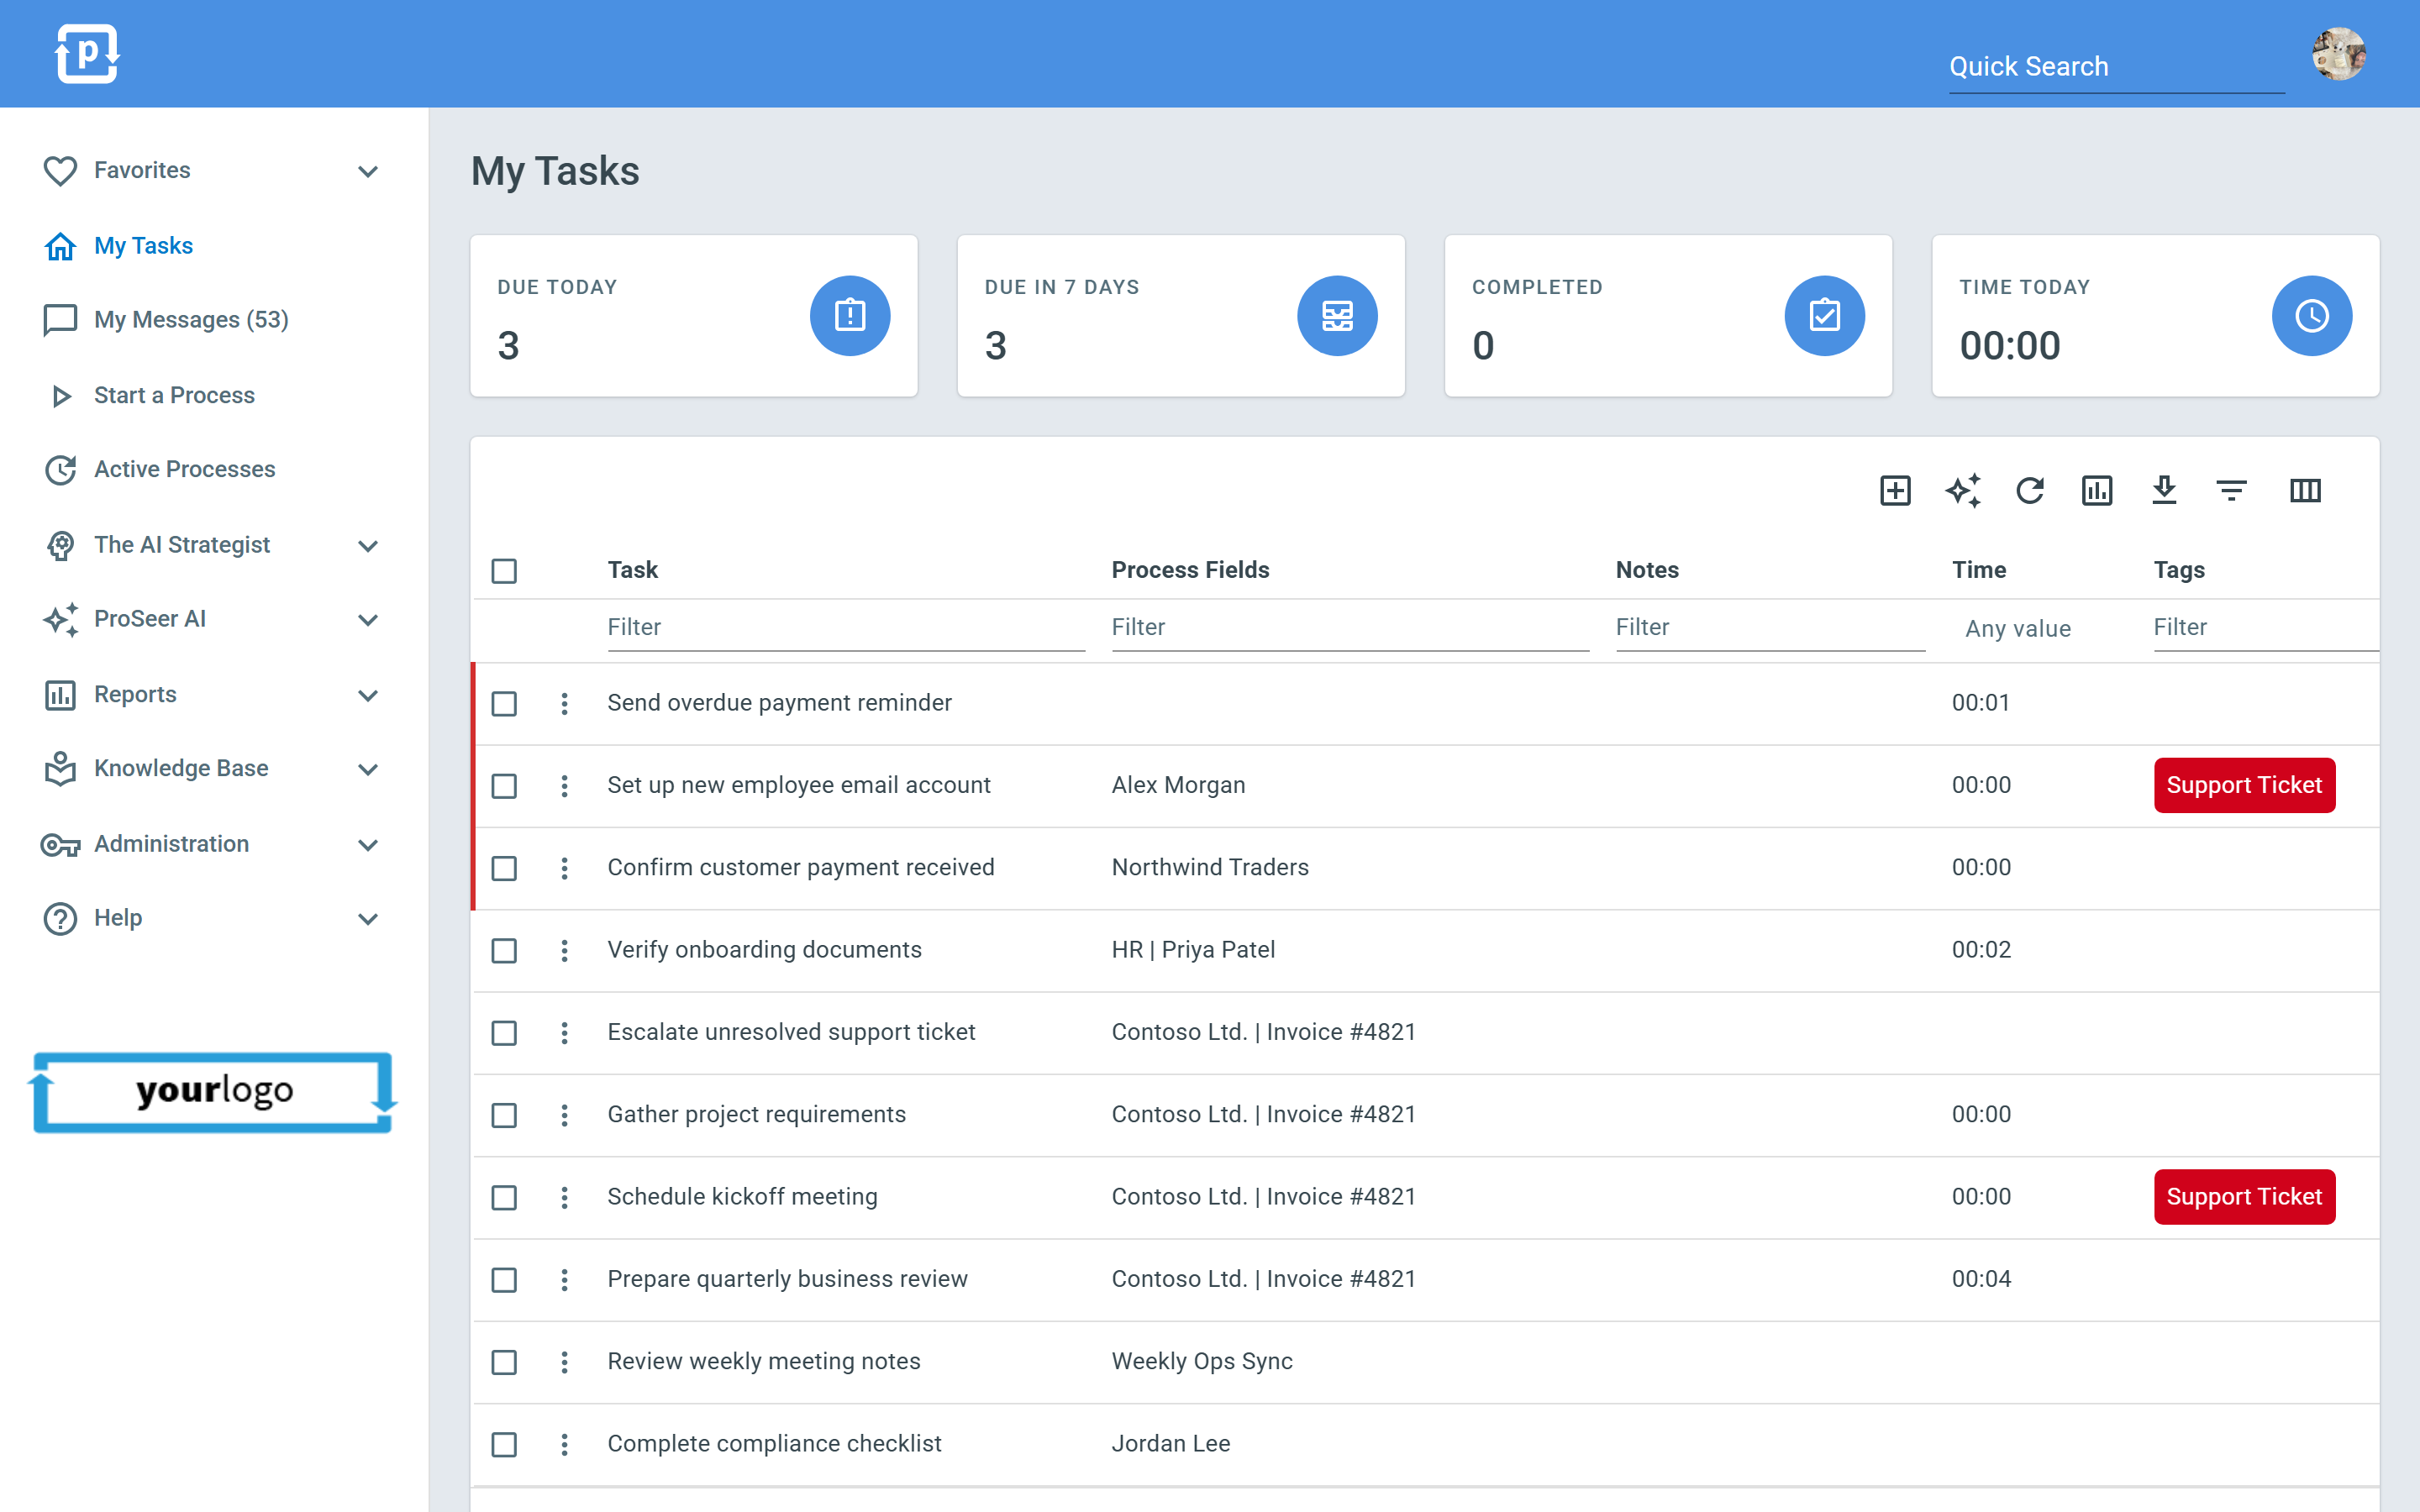
Task: Click the app logo in header
Action: 87,53
